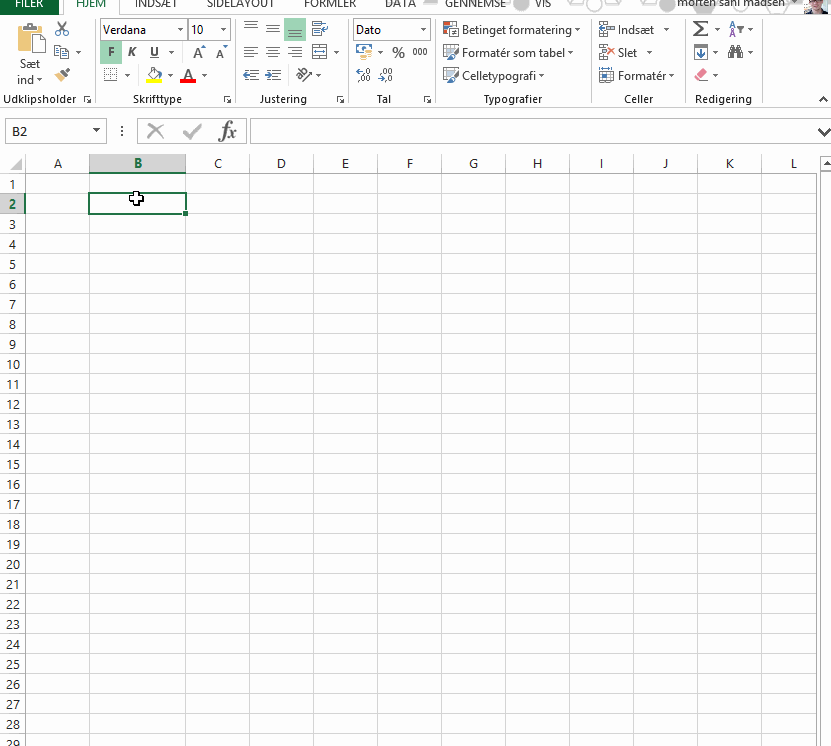Increase font size with larger A icon
The image size is (831, 746).
click(200, 53)
